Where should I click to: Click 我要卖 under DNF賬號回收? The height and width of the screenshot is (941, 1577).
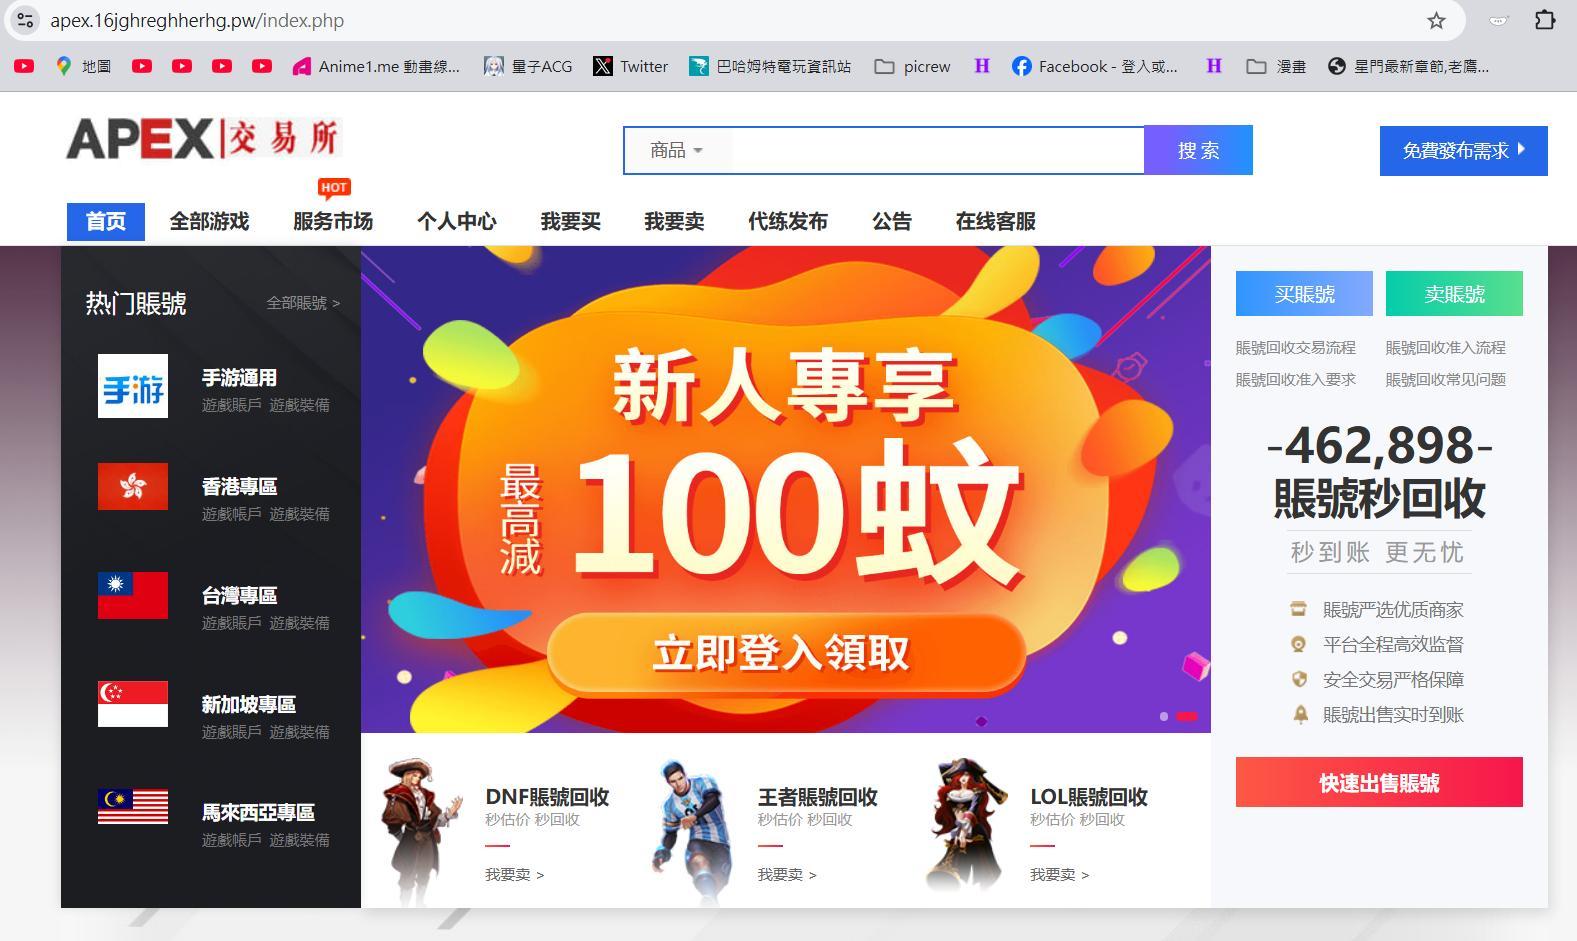[515, 875]
